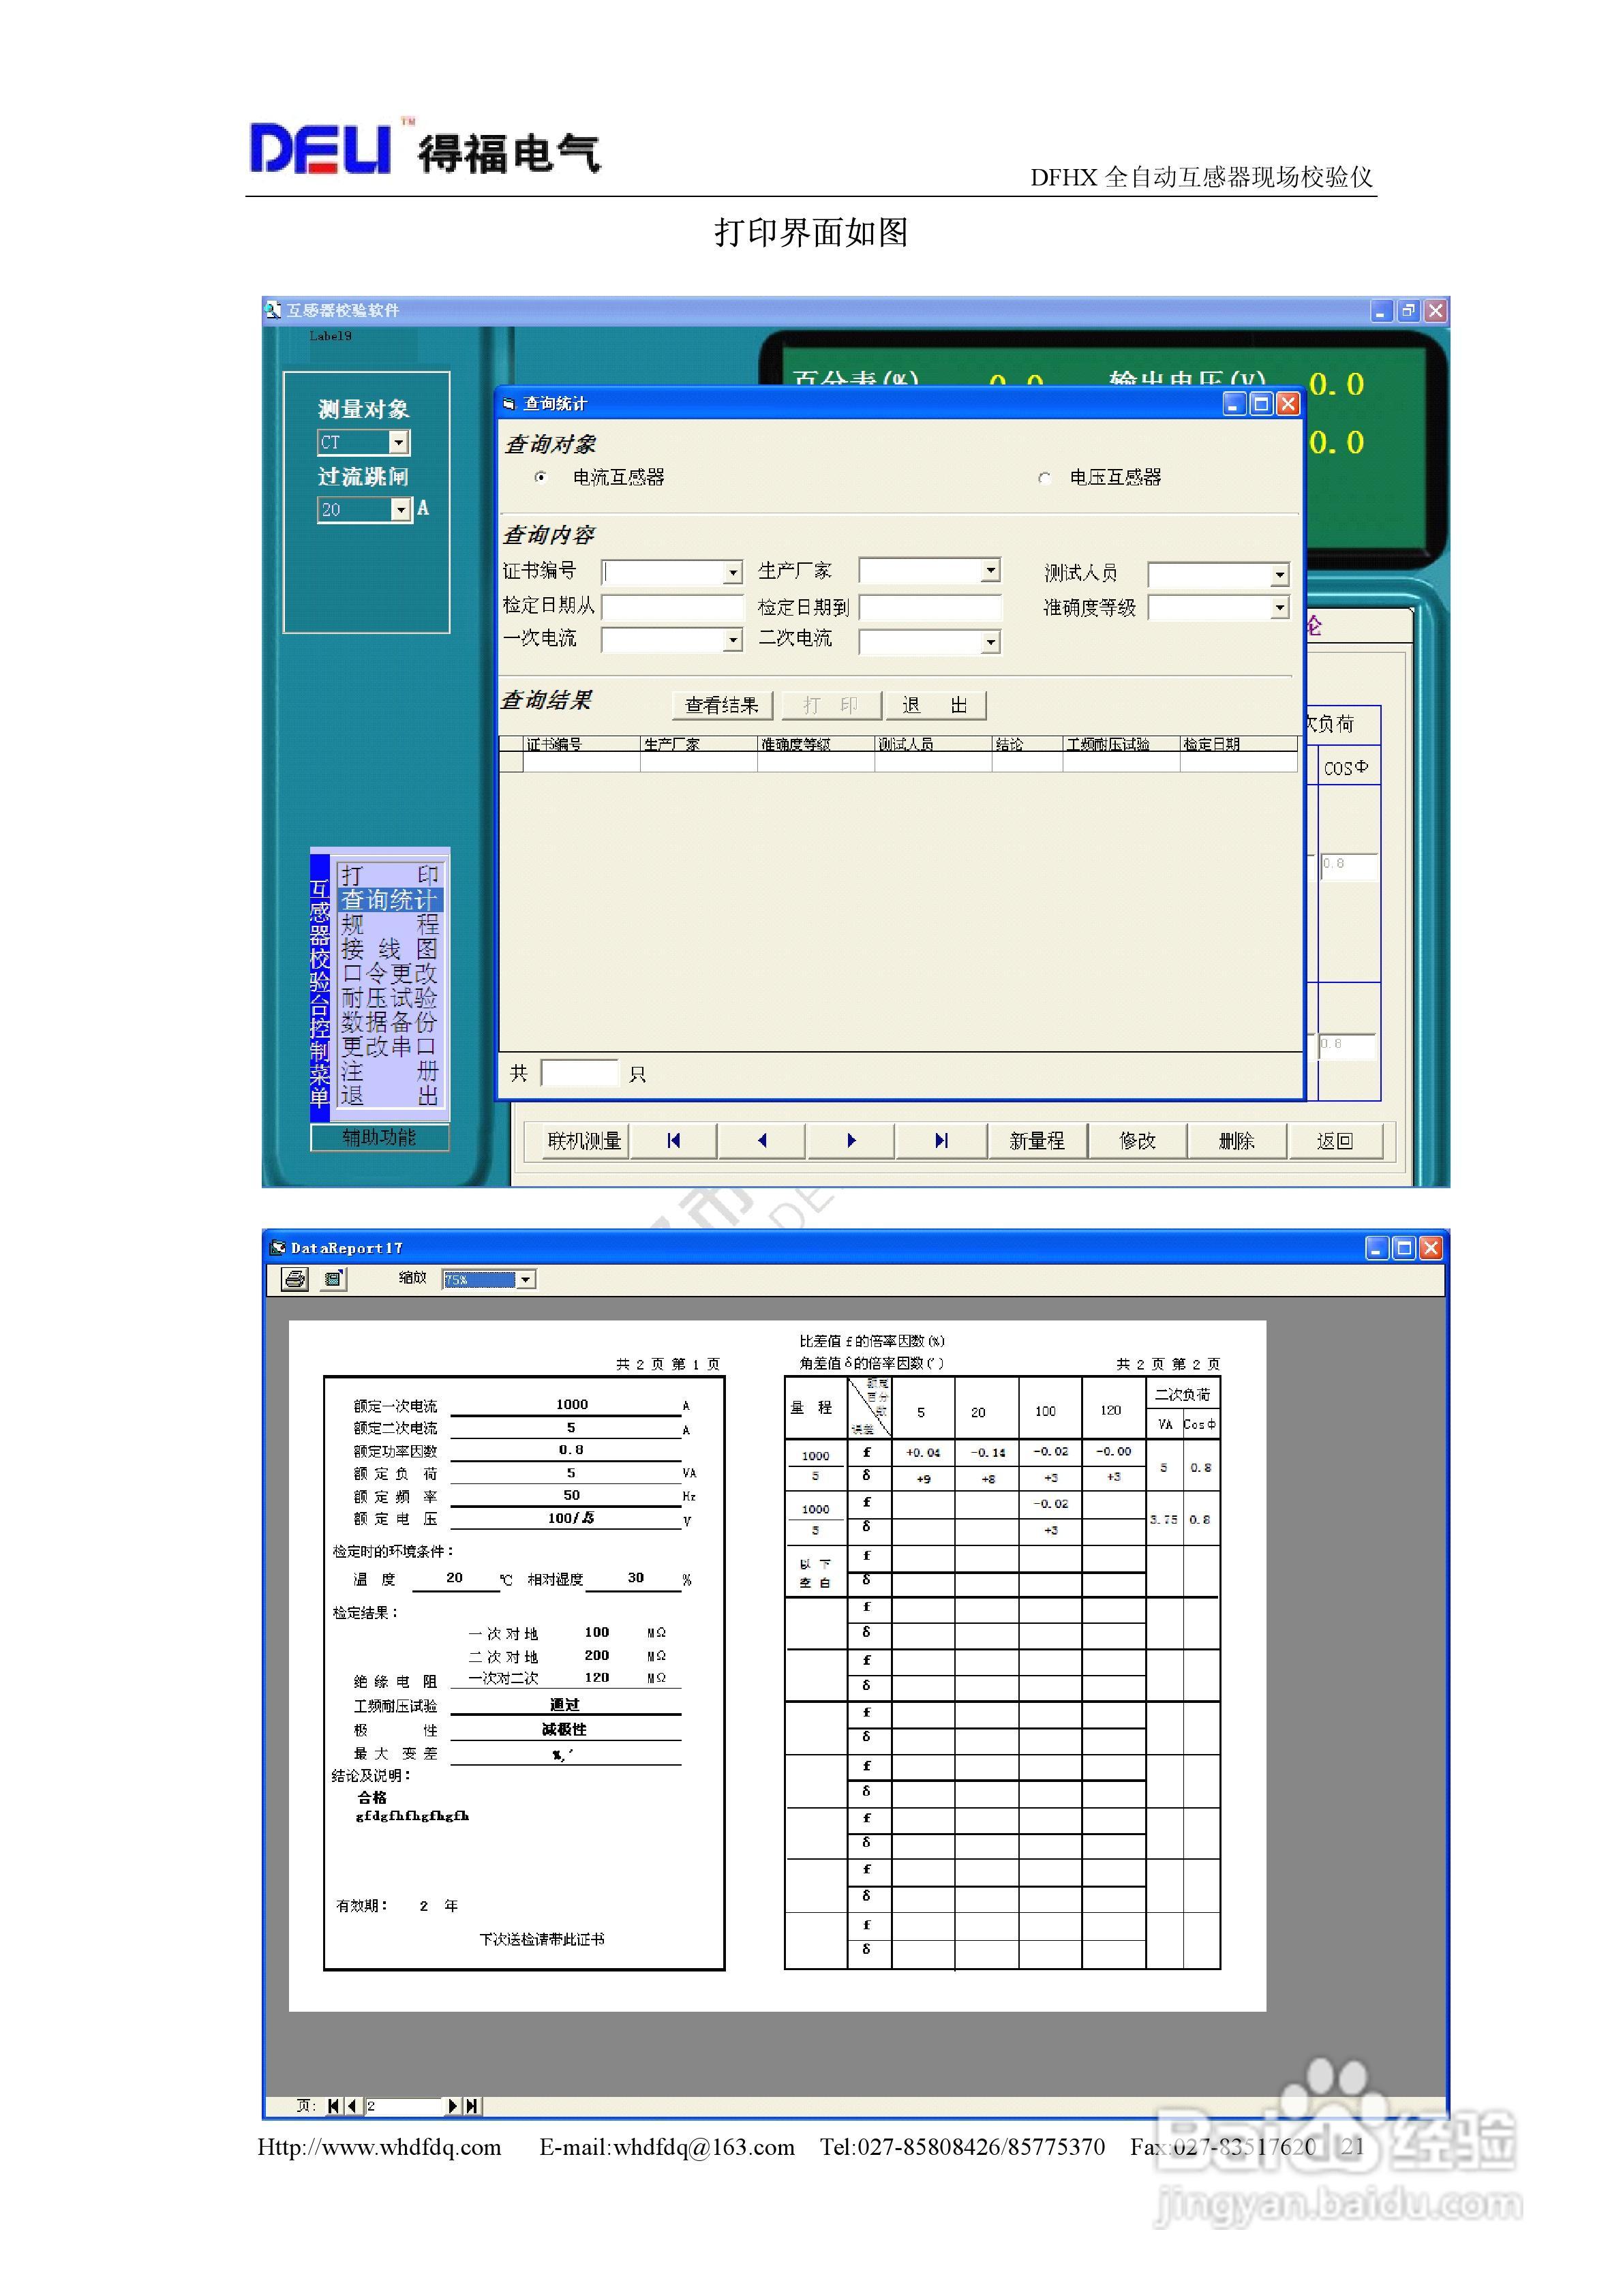The image size is (1623, 2296).
Task: Expand the 二次电流 combo box
Action: point(990,642)
